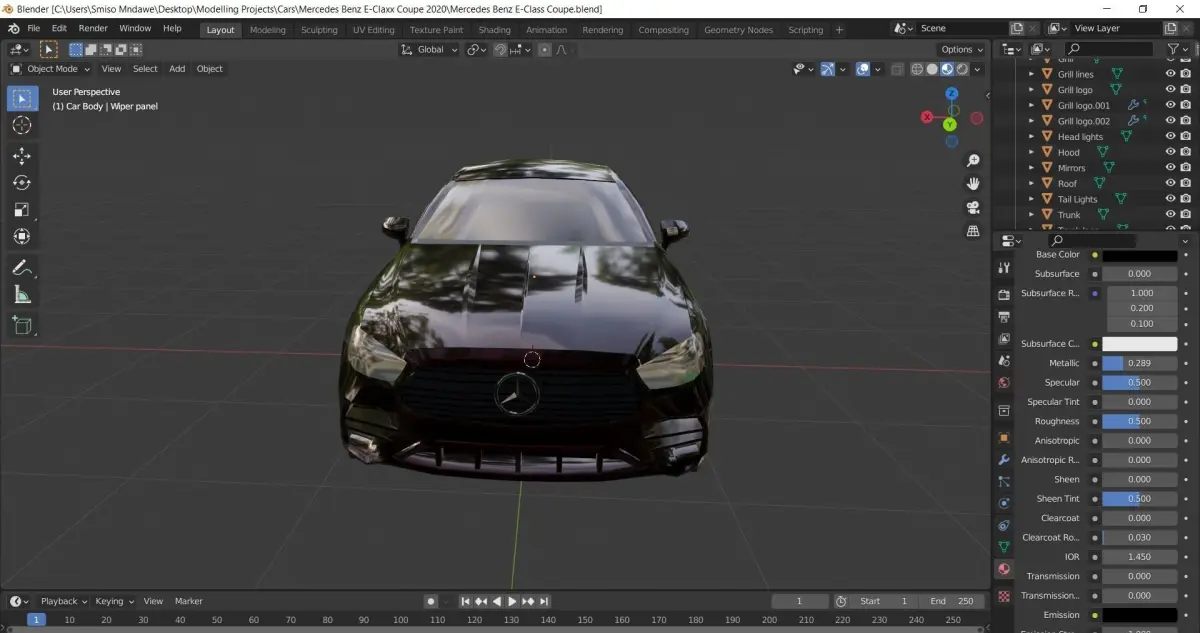Expand the Hood outliner item
The image size is (1200, 633).
1032,152
